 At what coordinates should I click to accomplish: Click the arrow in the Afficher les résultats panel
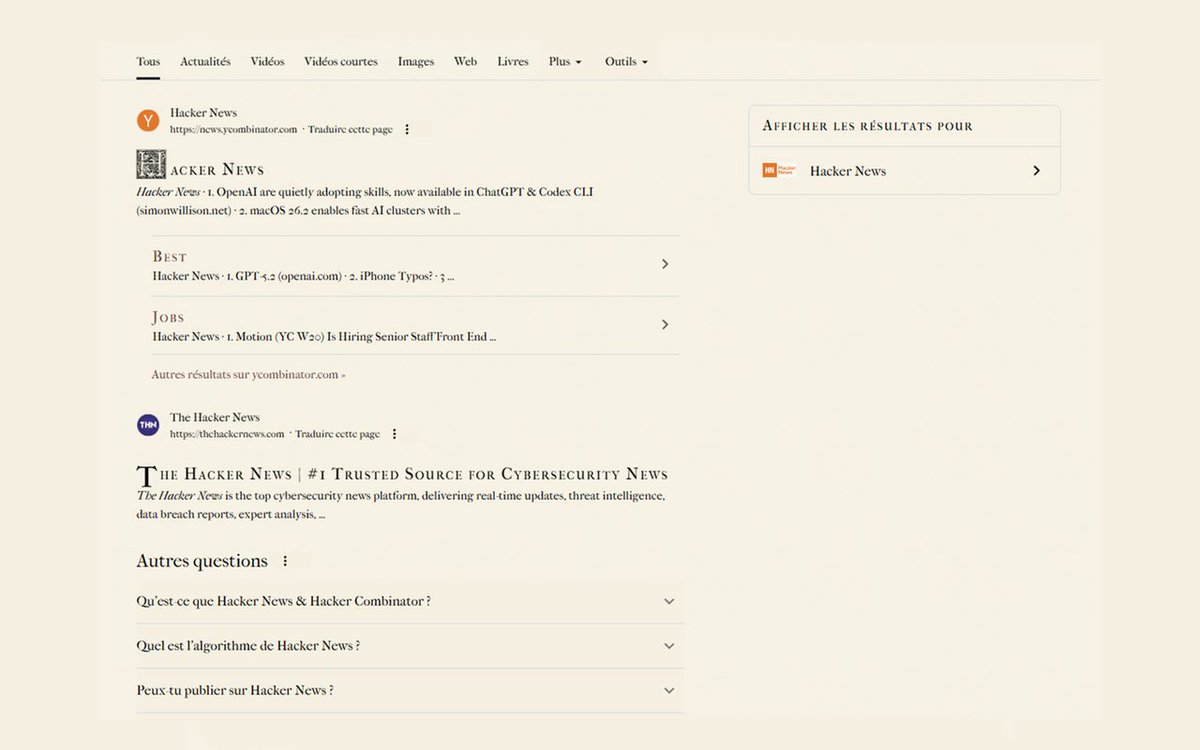coord(1036,171)
